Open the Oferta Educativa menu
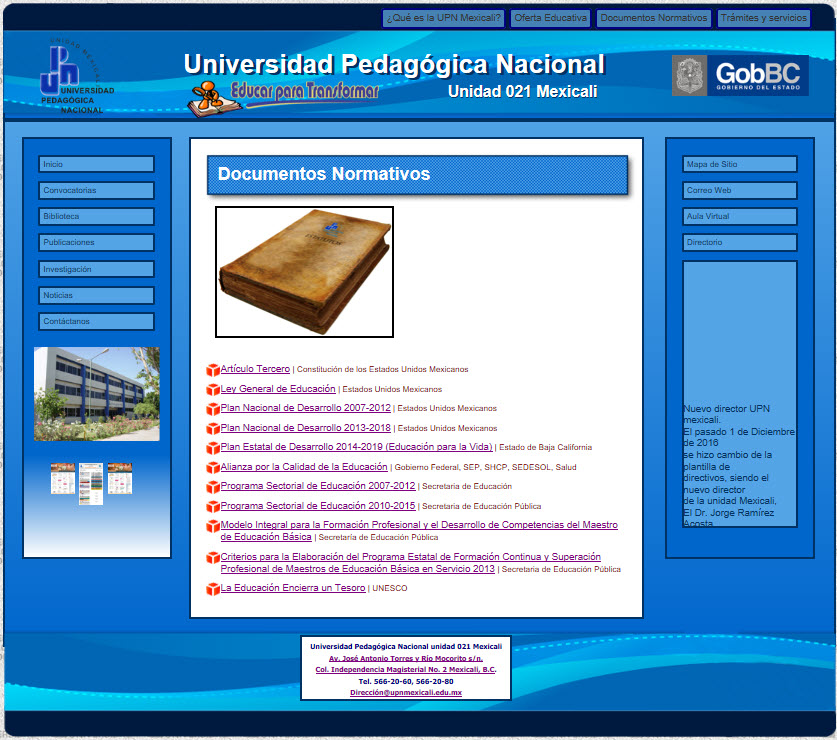This screenshot has width=837, height=740. [x=550, y=18]
